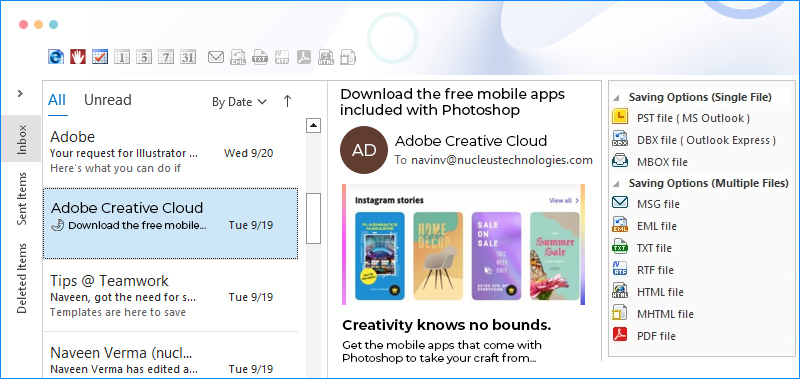Viewport: 800px width, 379px height.
Task: Select the Adobe Creative Cloud email
Action: pyautogui.click(x=170, y=223)
